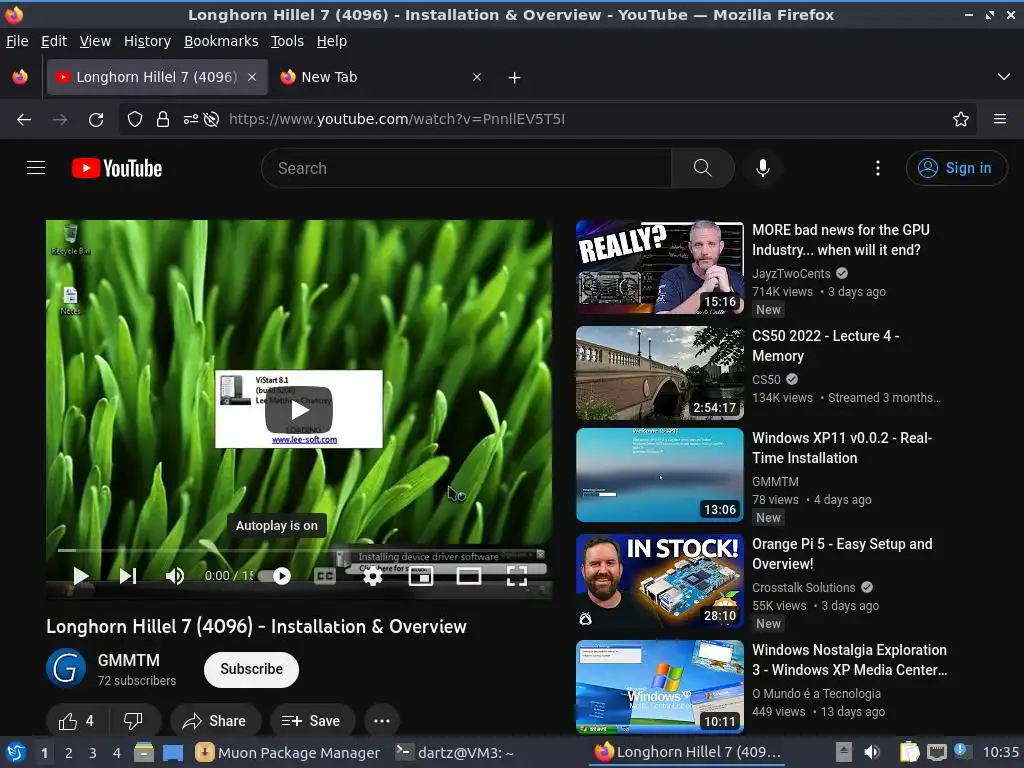Open the Share dialog
This screenshot has width=1024, height=768.
click(215, 721)
